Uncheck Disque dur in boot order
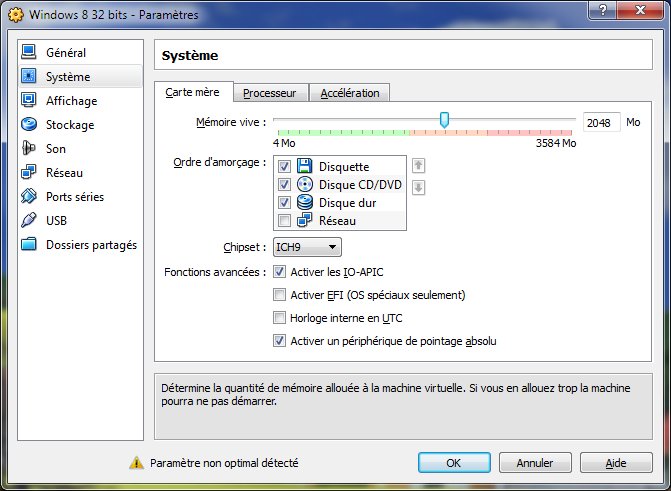 (x=284, y=202)
